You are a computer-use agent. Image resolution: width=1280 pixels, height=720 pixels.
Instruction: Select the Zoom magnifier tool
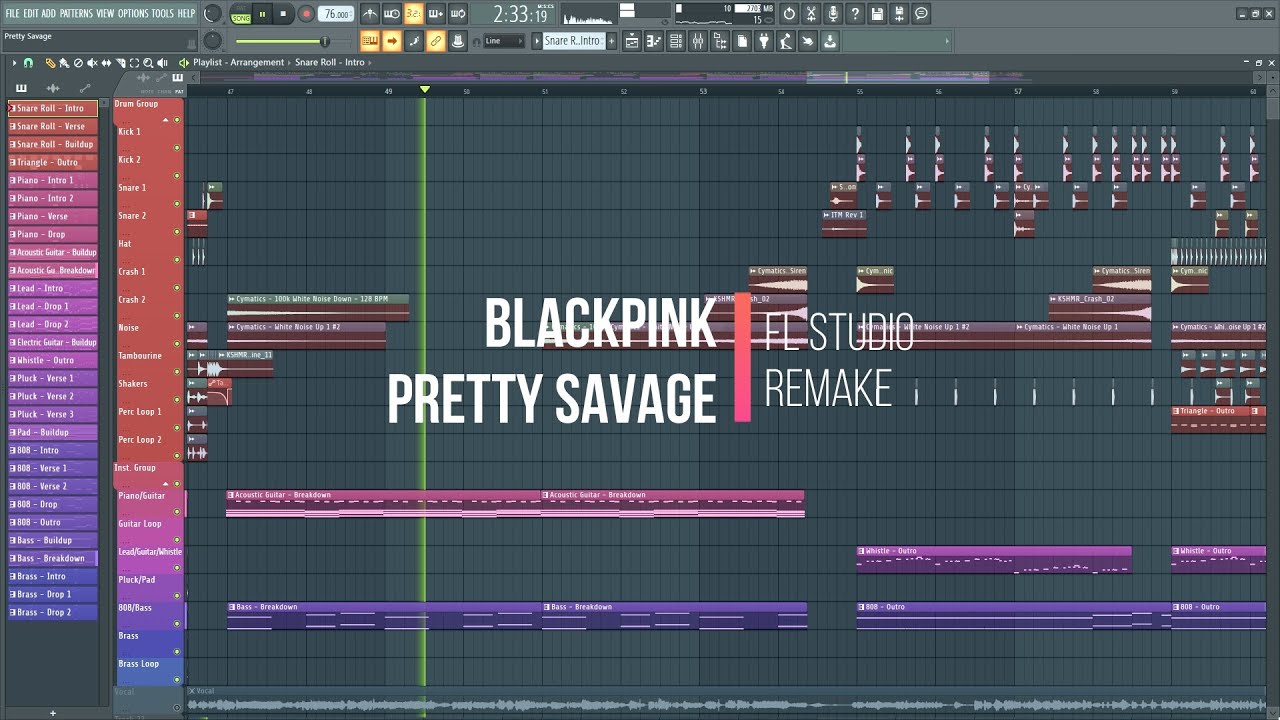point(148,63)
